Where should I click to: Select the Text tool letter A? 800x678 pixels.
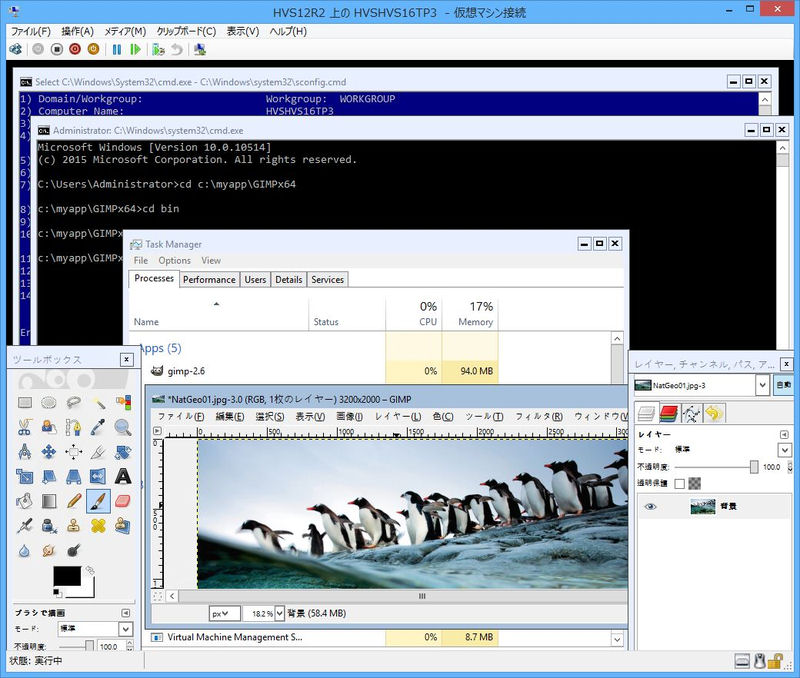[x=123, y=476]
